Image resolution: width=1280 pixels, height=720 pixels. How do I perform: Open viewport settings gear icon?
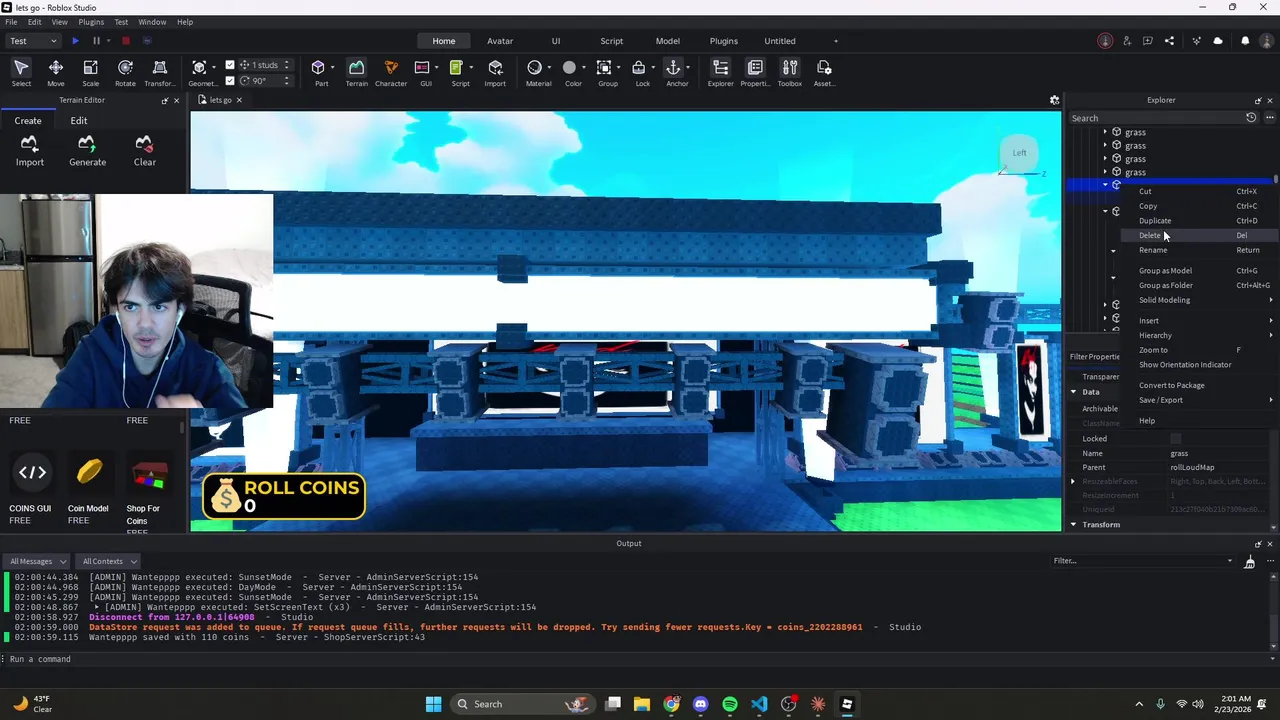click(1054, 100)
